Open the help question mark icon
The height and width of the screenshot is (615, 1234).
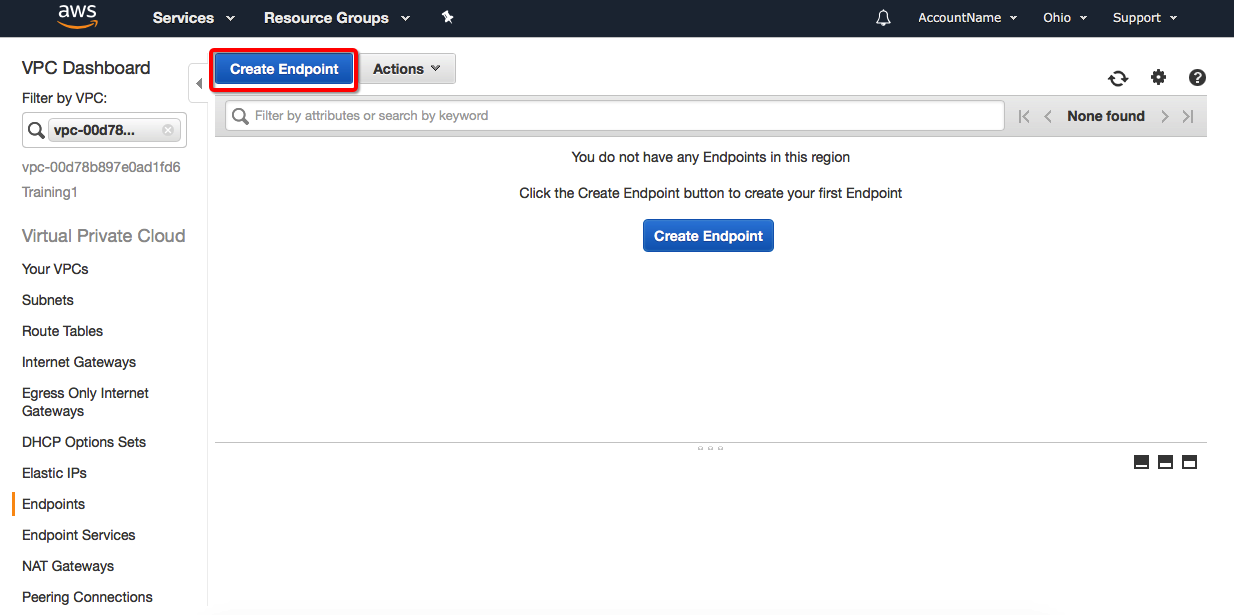click(x=1197, y=77)
